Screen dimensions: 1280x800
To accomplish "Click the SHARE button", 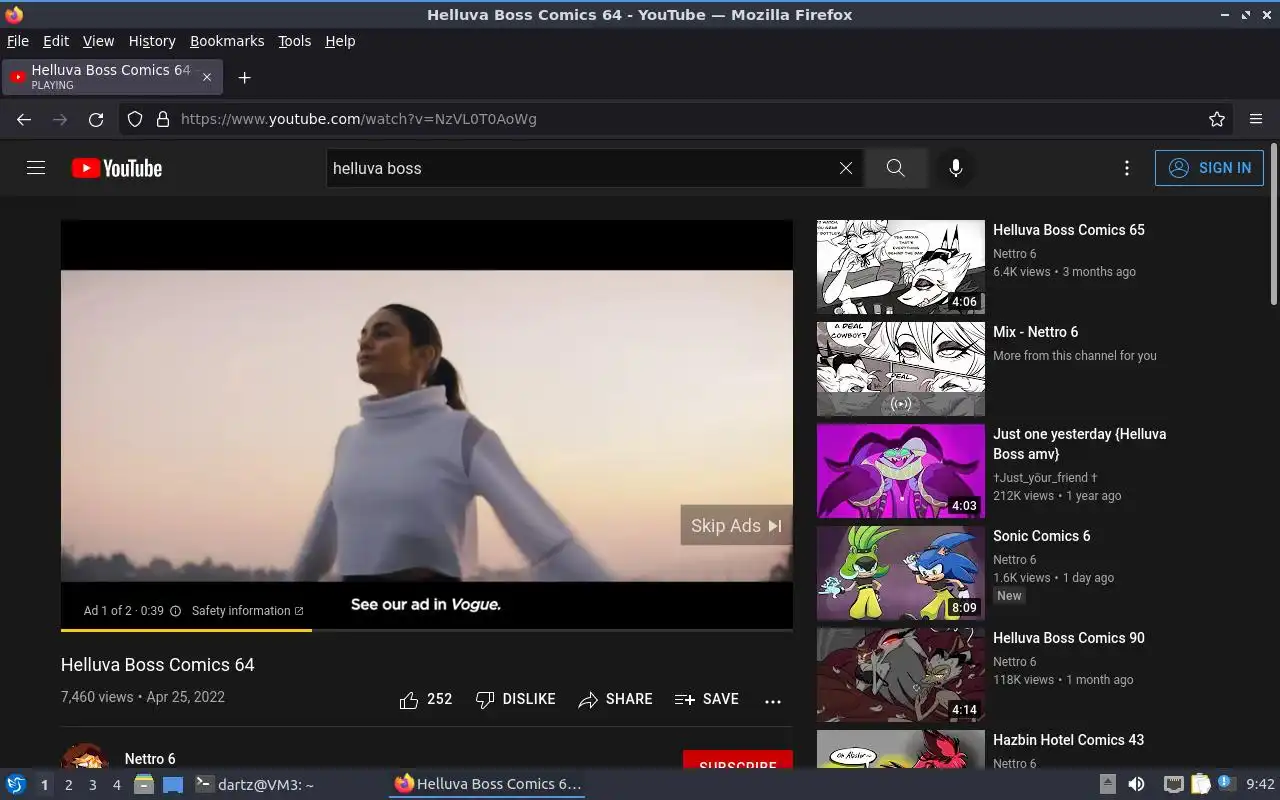I will point(615,700).
